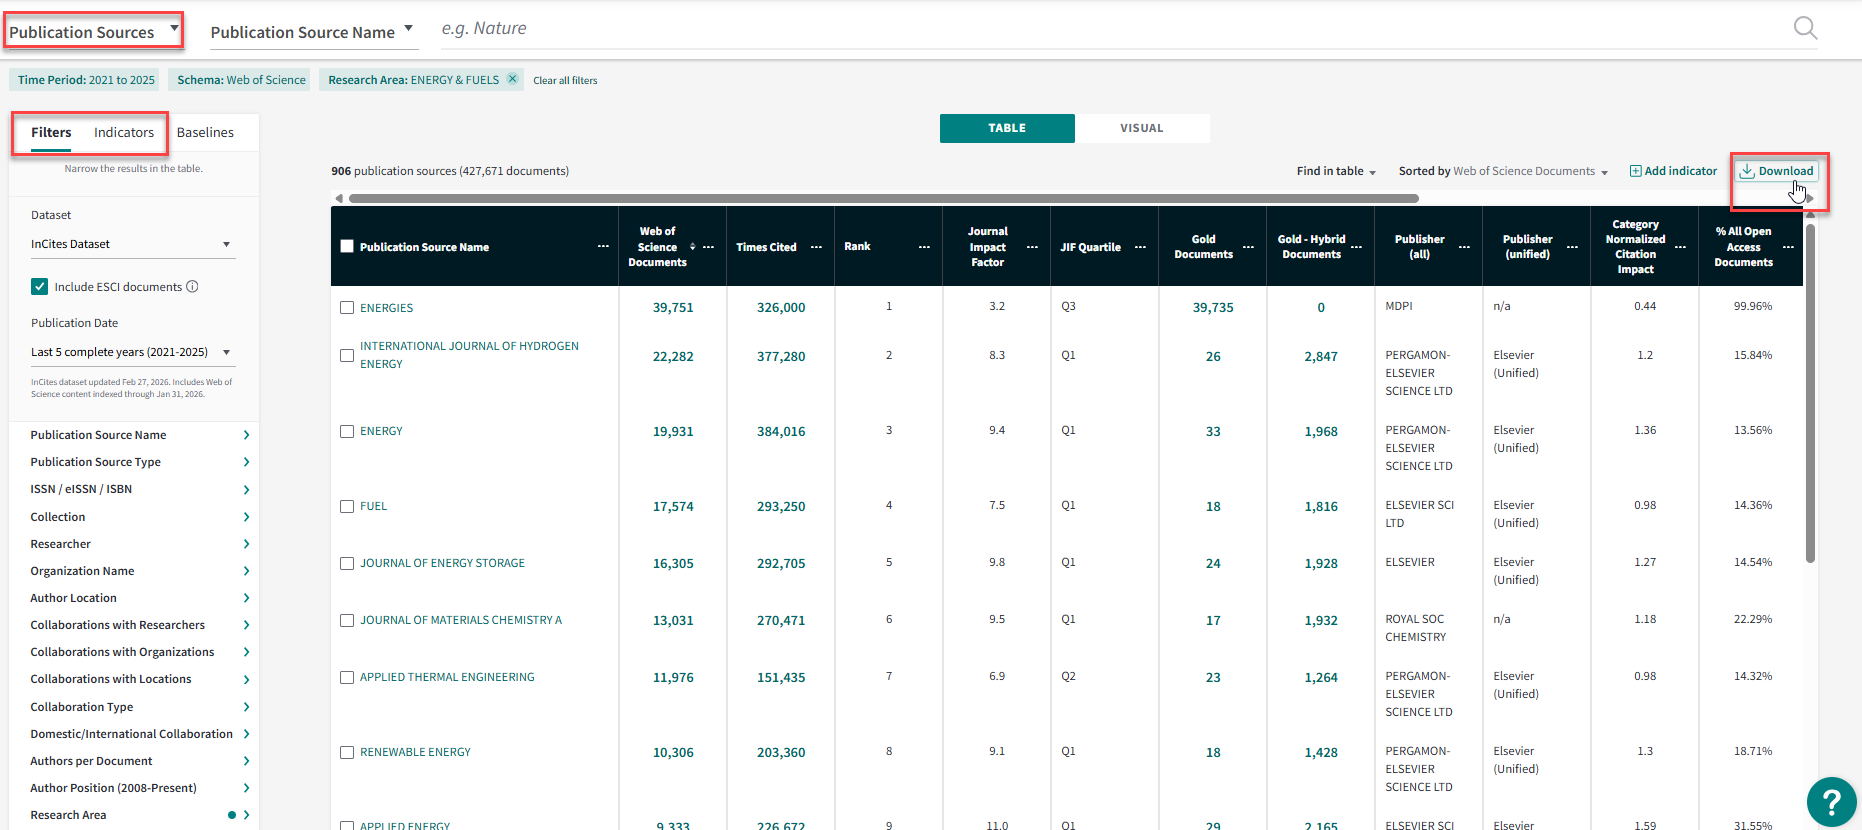Open % All Open Access Documents column options
Image resolution: width=1862 pixels, height=830 pixels.
[1788, 247]
